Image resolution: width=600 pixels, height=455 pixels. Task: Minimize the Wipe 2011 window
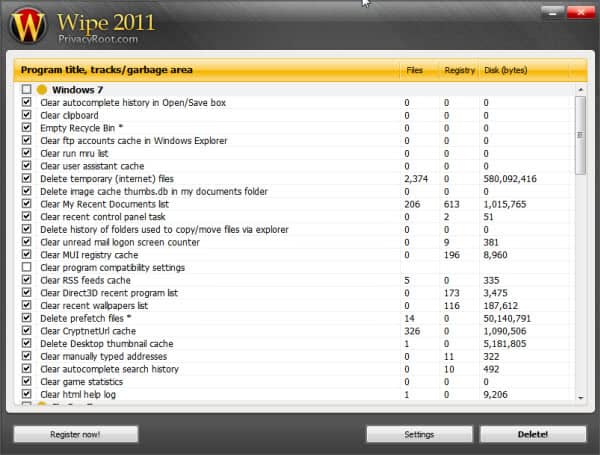(553, 12)
